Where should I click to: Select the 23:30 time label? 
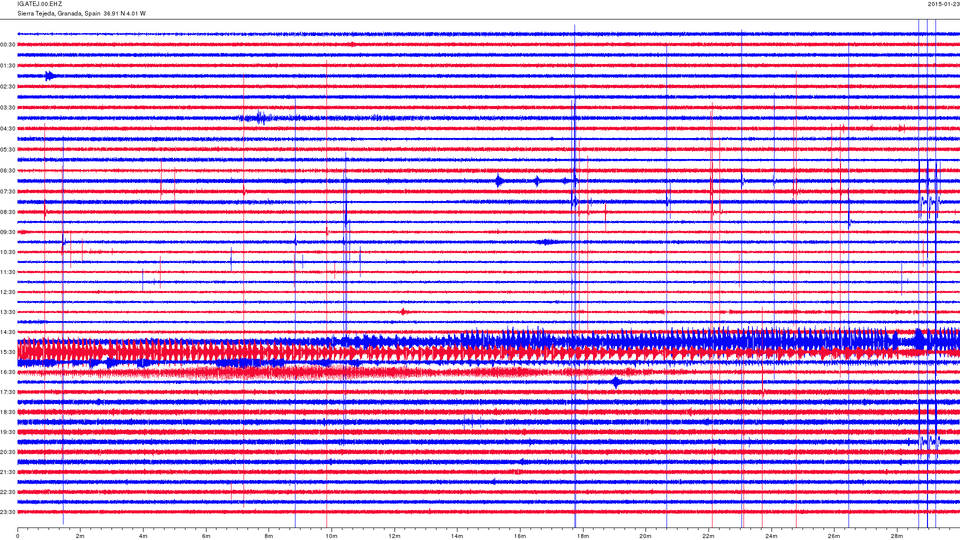[8, 512]
